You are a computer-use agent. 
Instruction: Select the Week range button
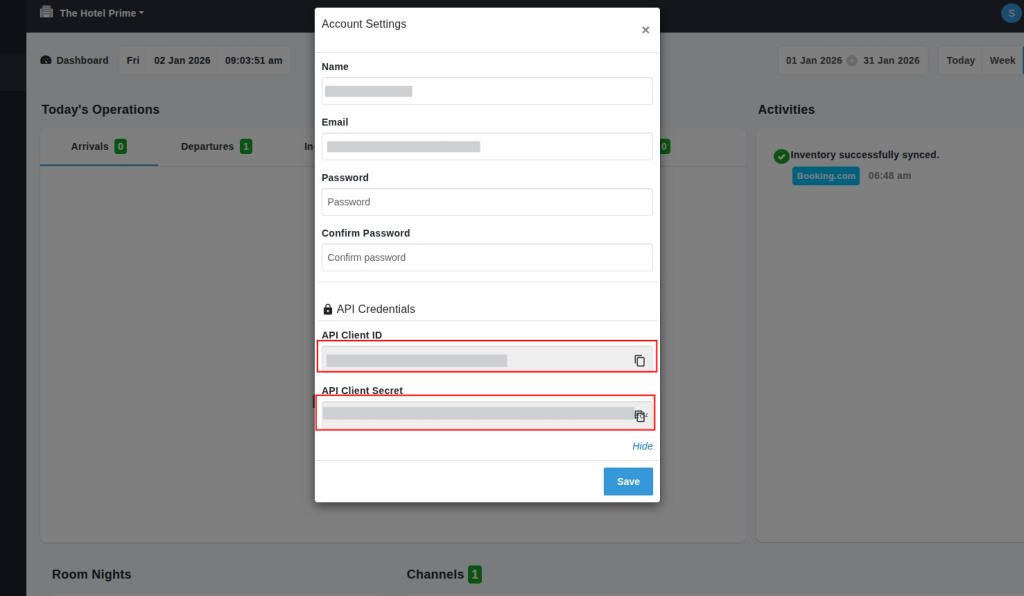click(1002, 60)
